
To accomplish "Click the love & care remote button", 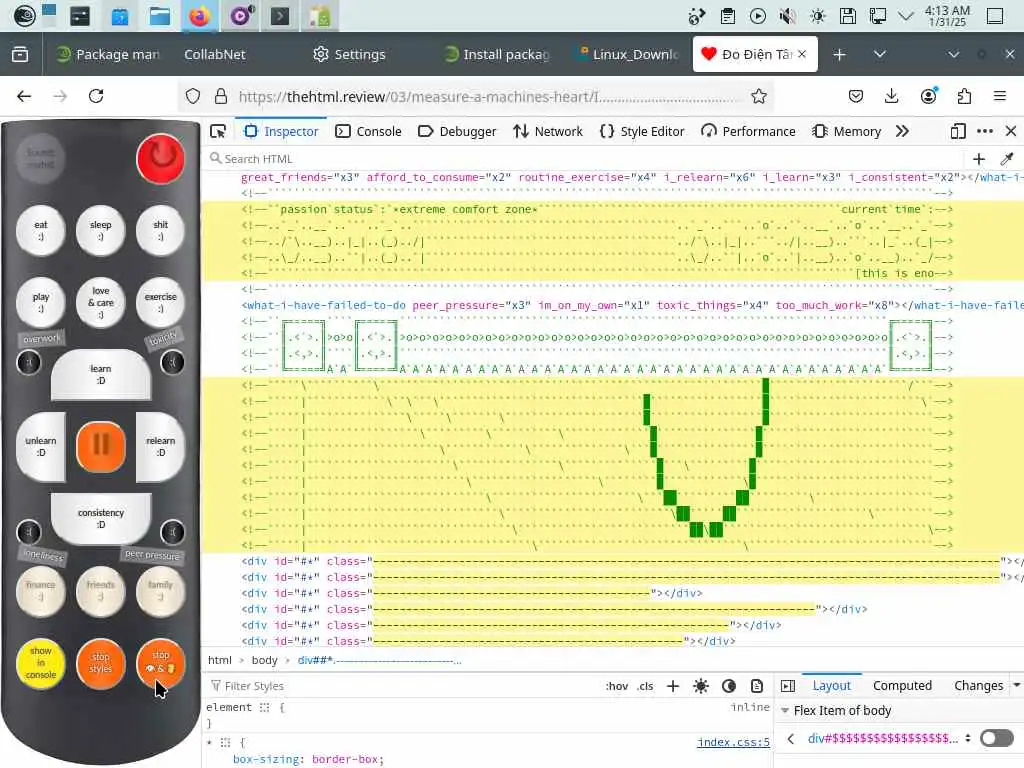I will tap(101, 302).
